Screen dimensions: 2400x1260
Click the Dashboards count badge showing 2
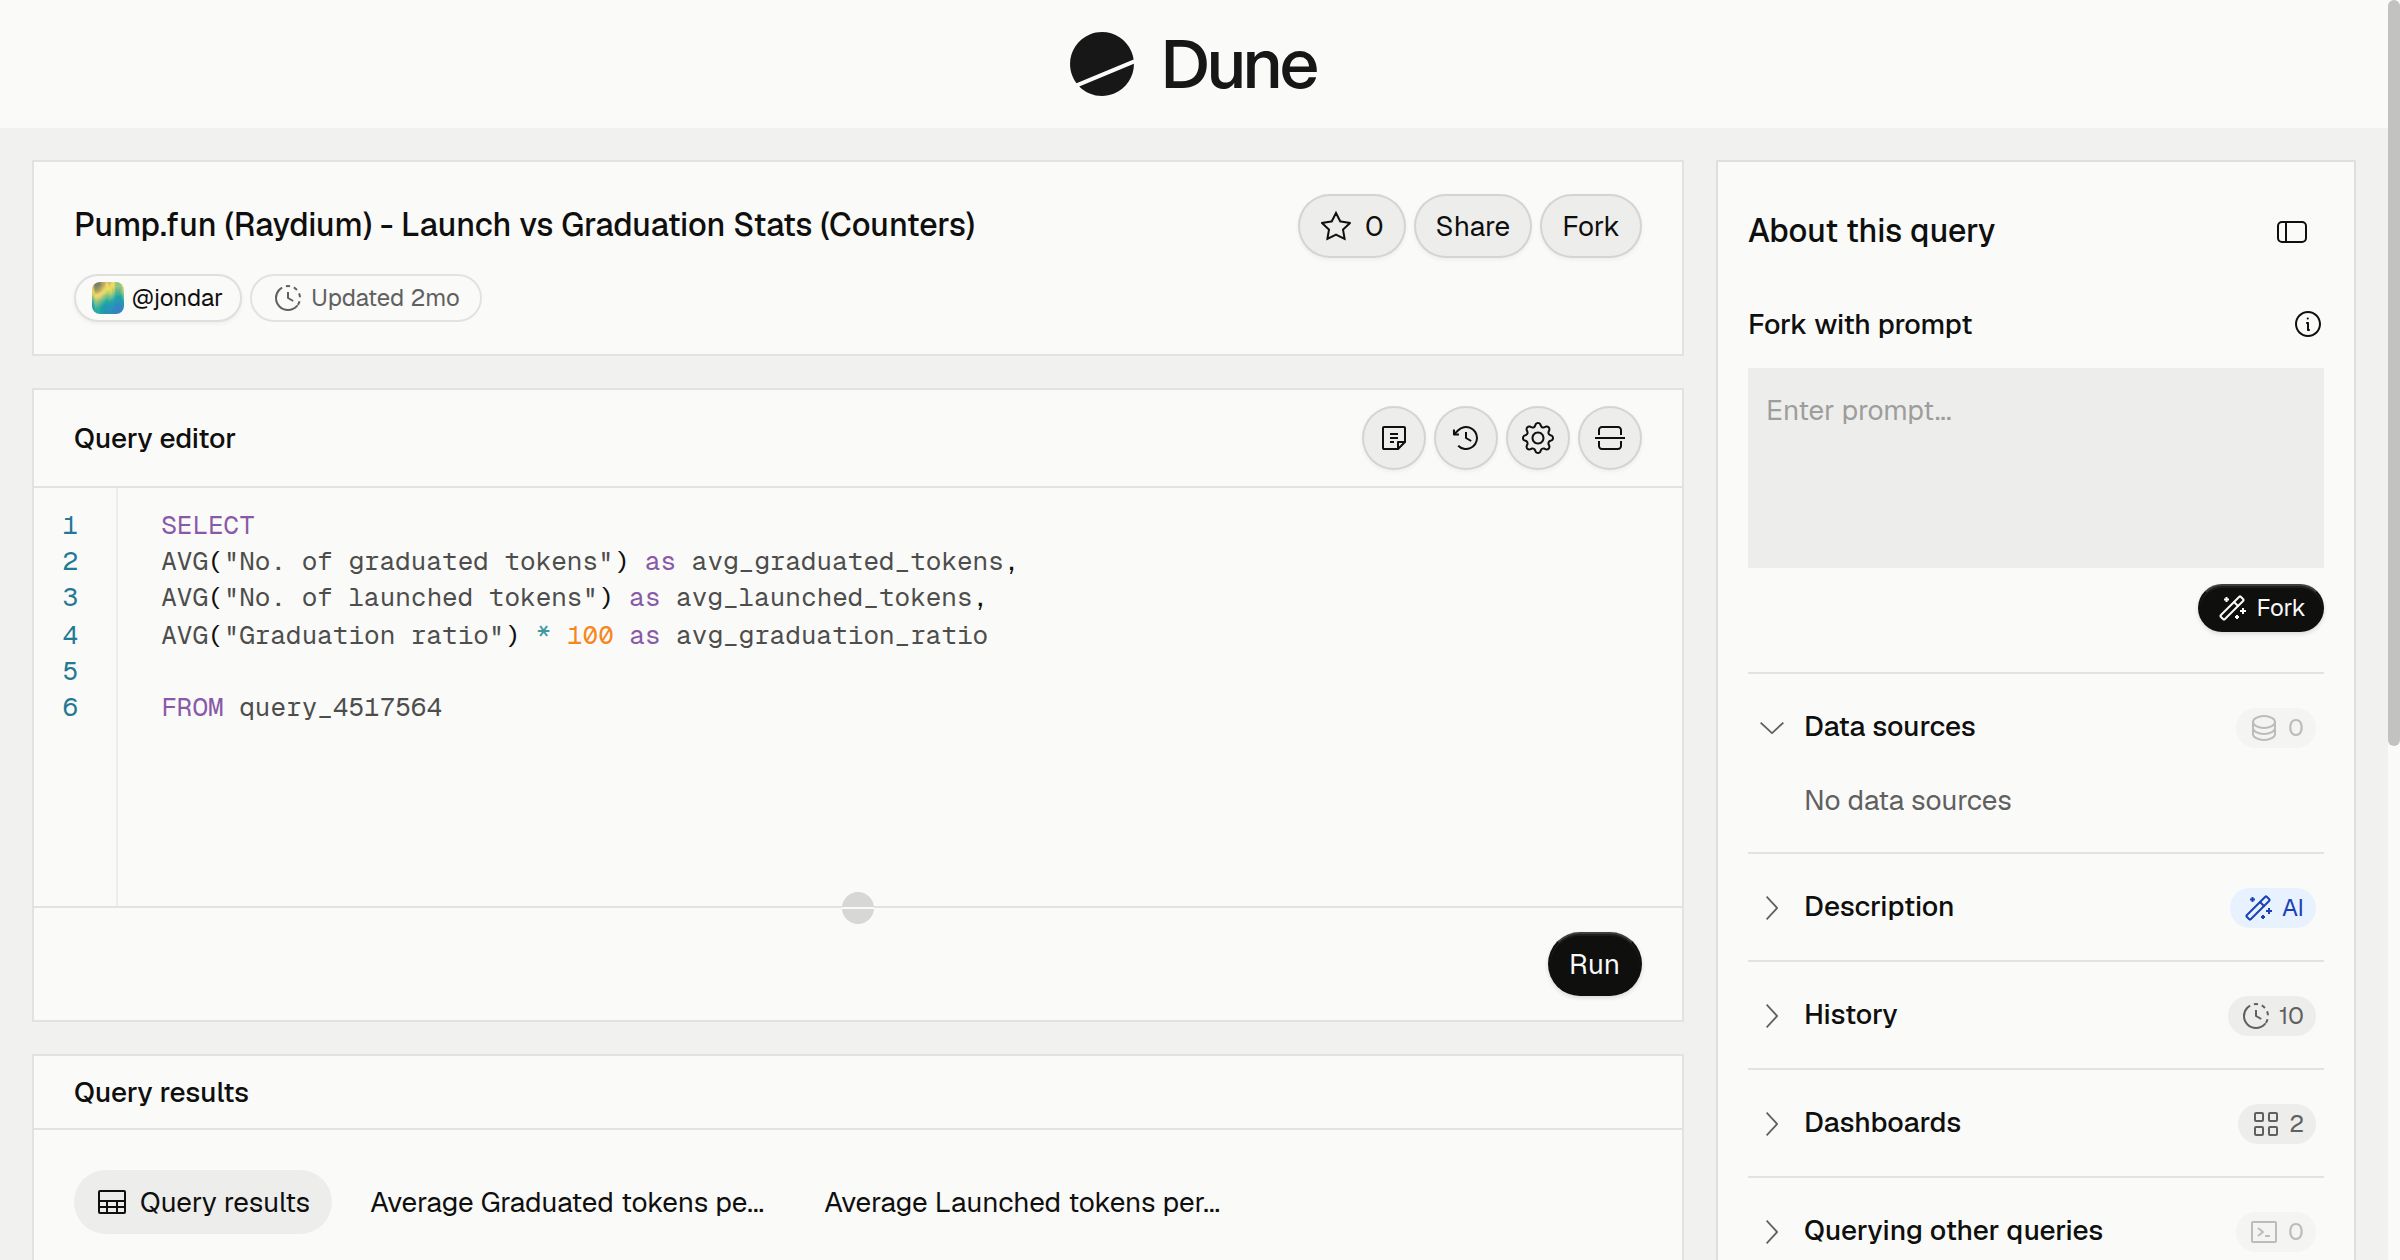pyautogui.click(x=2277, y=1123)
